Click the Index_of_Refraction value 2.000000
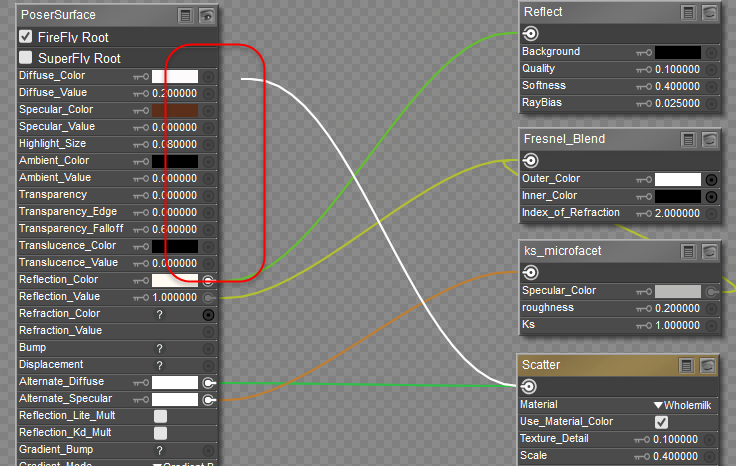Screen dimensions: 736x466 click(677, 213)
